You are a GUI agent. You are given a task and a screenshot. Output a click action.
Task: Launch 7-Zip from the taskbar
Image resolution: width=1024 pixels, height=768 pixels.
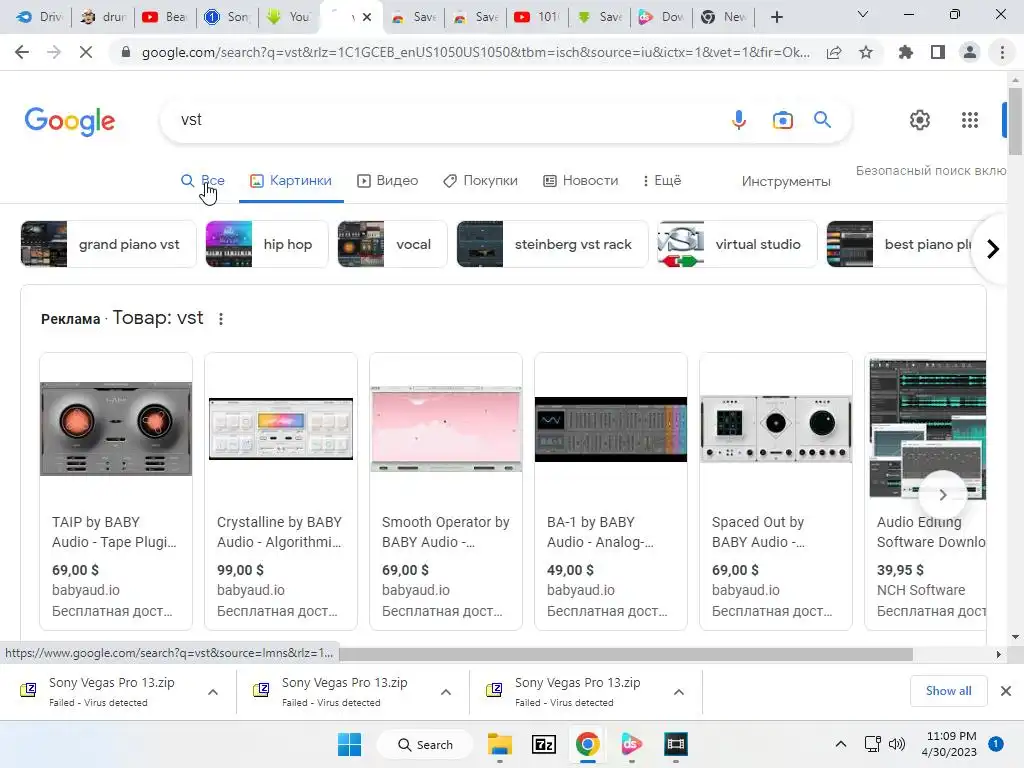[544, 744]
